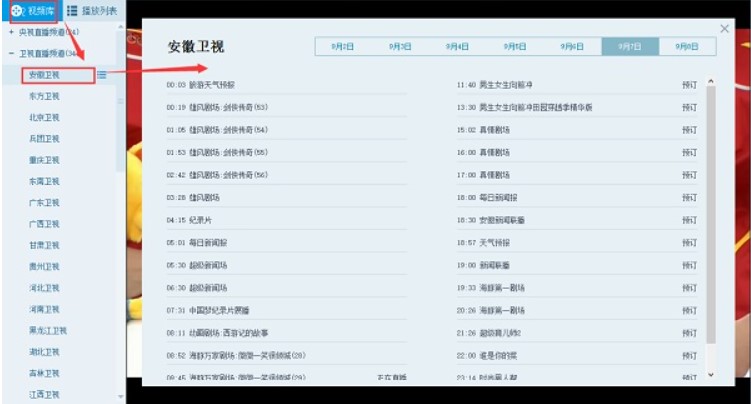Click the 06:30 program entry

(x=197, y=288)
